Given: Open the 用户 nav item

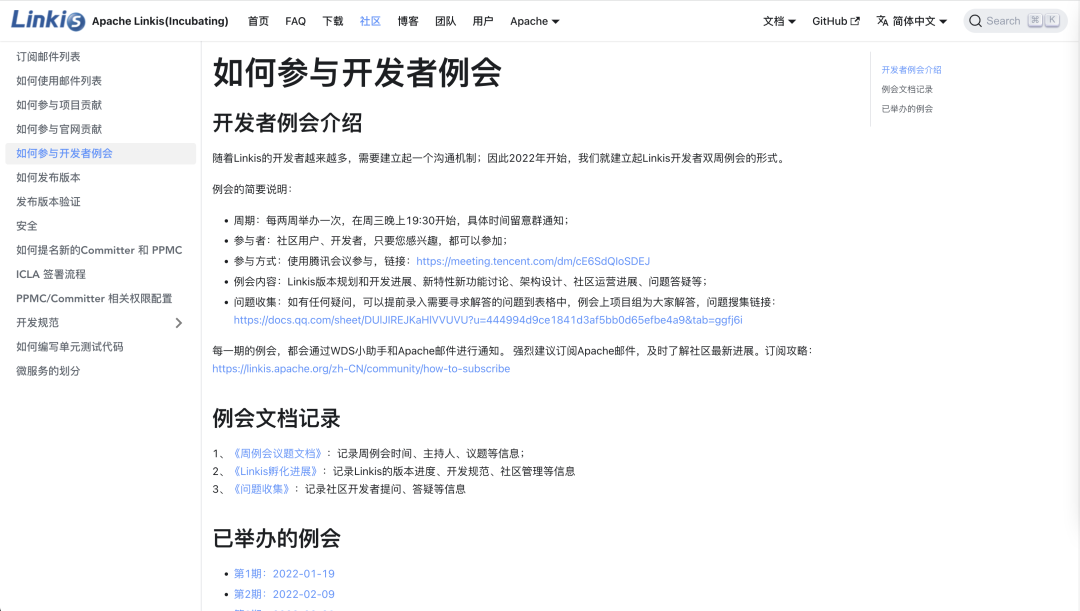Looking at the screenshot, I should [483, 21].
